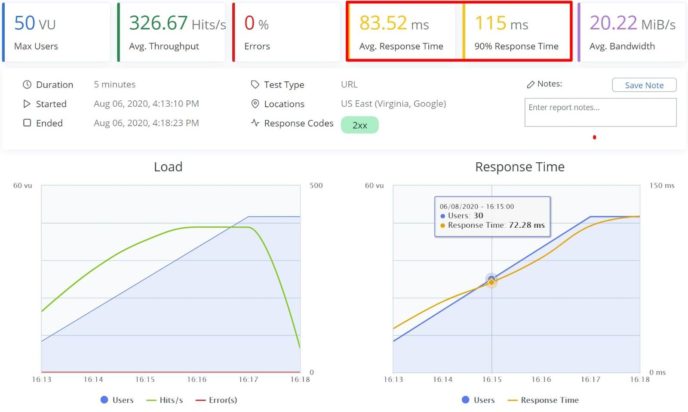Click the 83.52 ms Avg. Response Time value

pyautogui.click(x=394, y=23)
